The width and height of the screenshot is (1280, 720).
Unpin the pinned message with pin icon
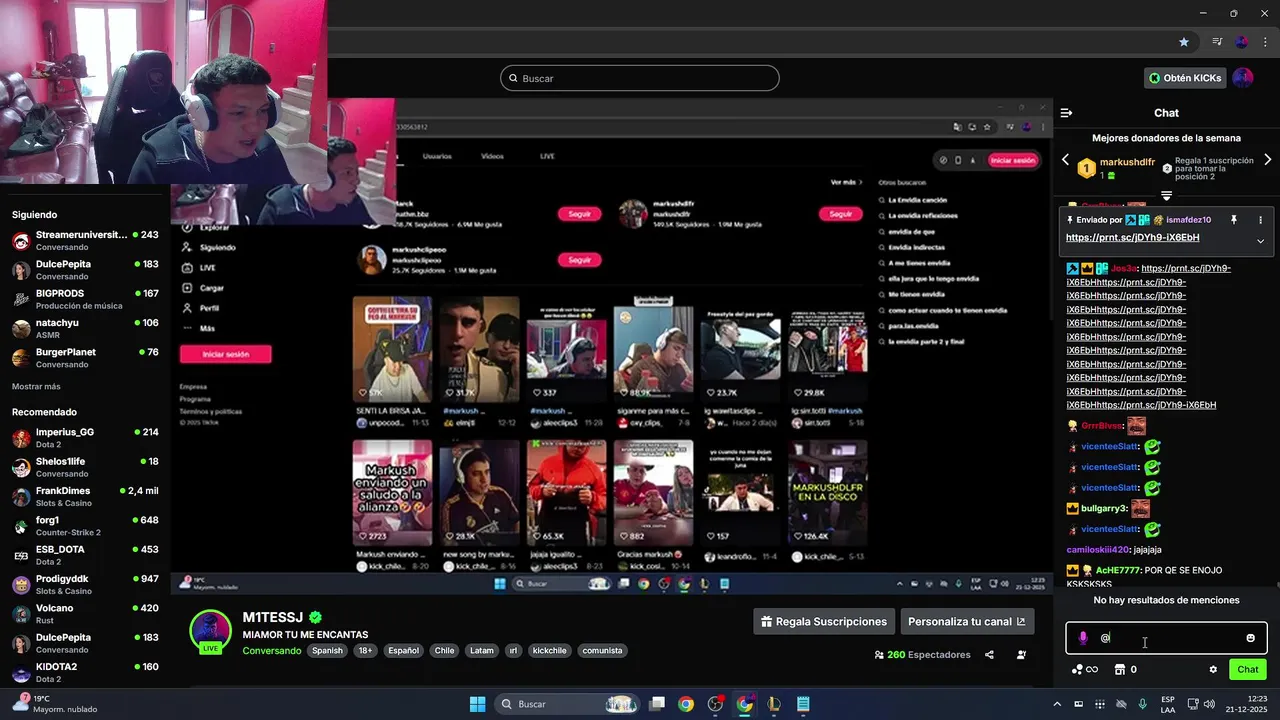coord(1234,220)
